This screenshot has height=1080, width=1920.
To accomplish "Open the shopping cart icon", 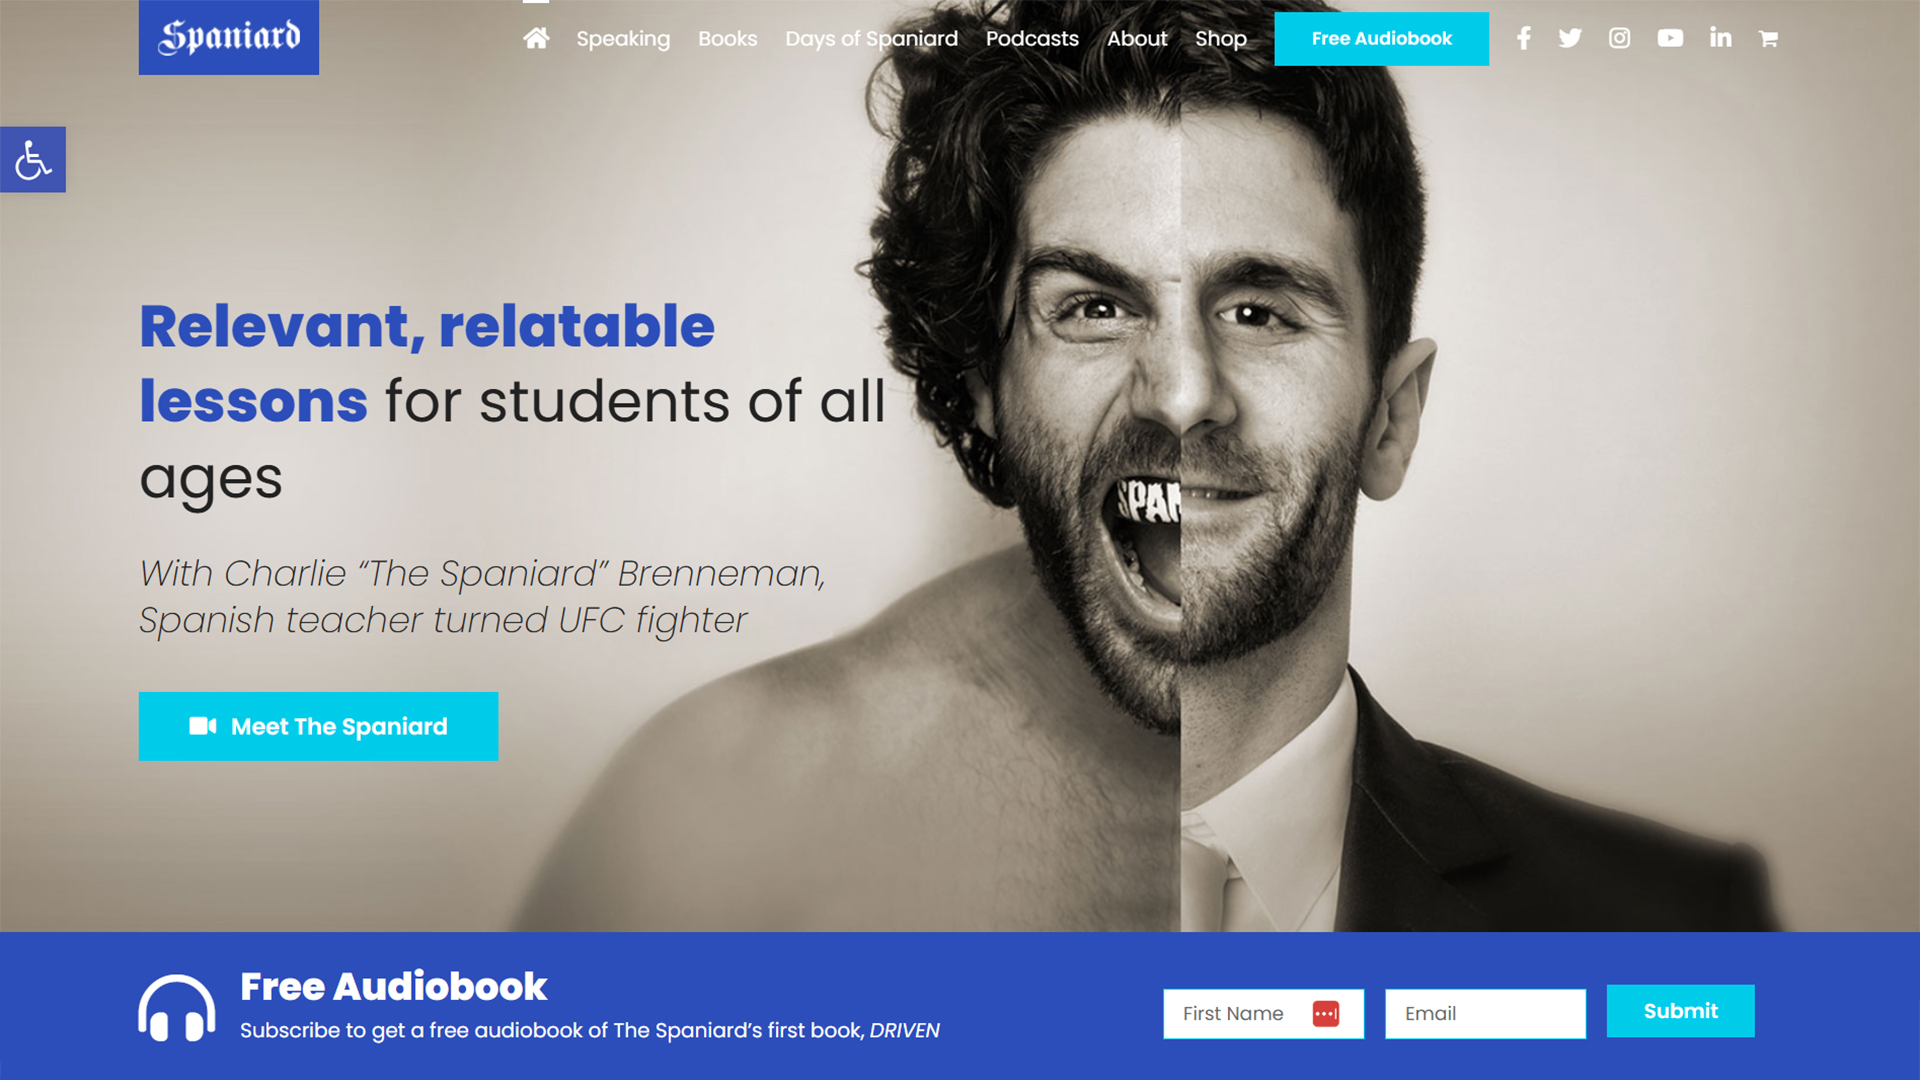I will click(x=1768, y=39).
